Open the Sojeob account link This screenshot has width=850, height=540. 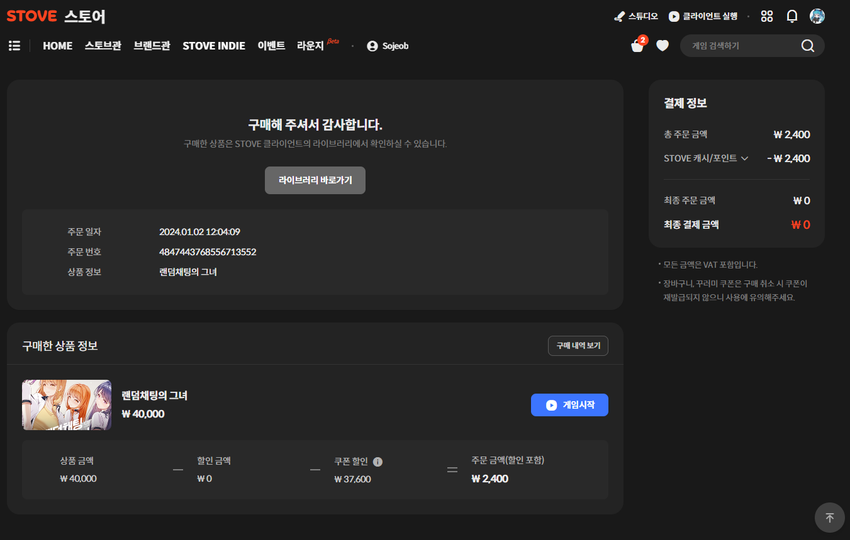388,46
